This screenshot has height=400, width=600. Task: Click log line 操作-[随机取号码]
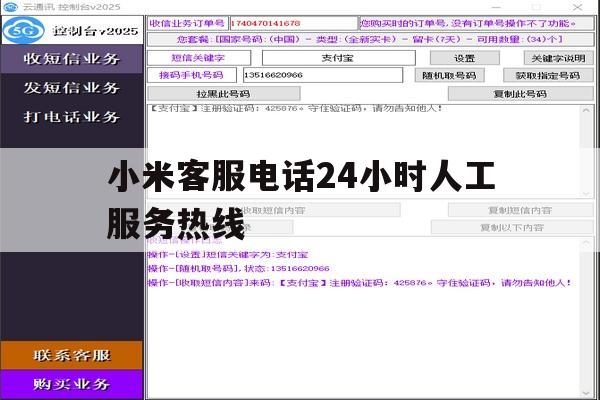239,268
